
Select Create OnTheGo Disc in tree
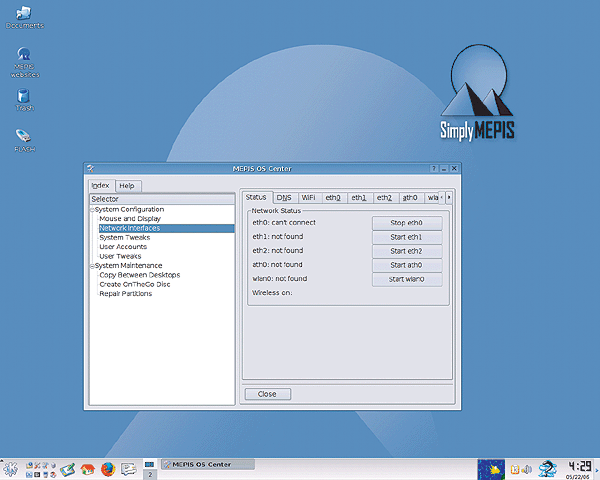pos(135,284)
